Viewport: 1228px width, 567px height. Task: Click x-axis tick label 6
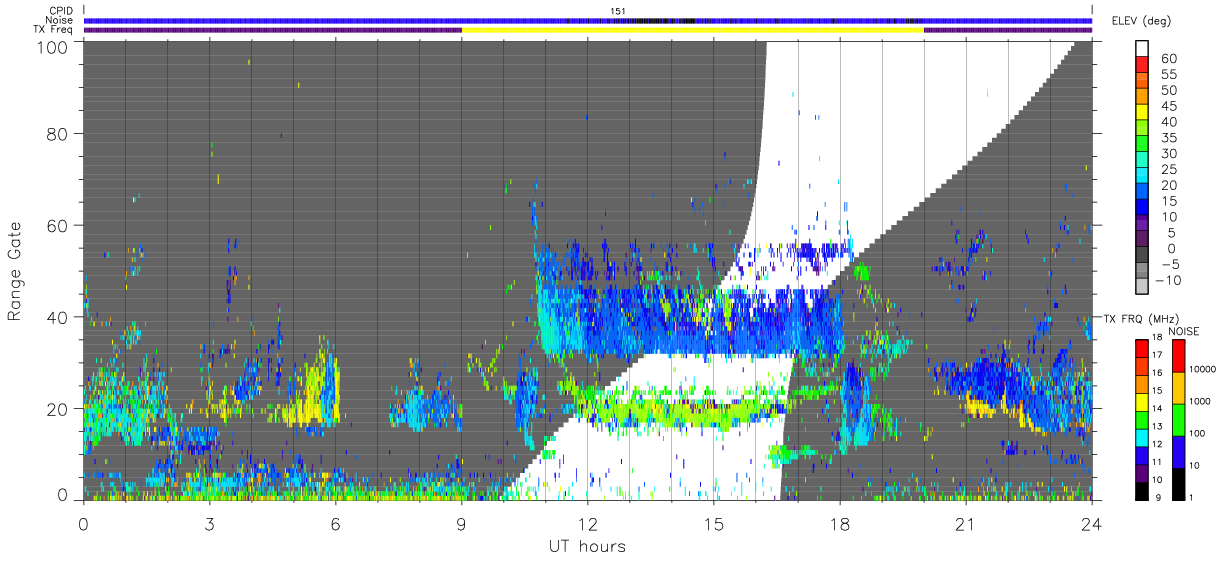click(x=335, y=524)
